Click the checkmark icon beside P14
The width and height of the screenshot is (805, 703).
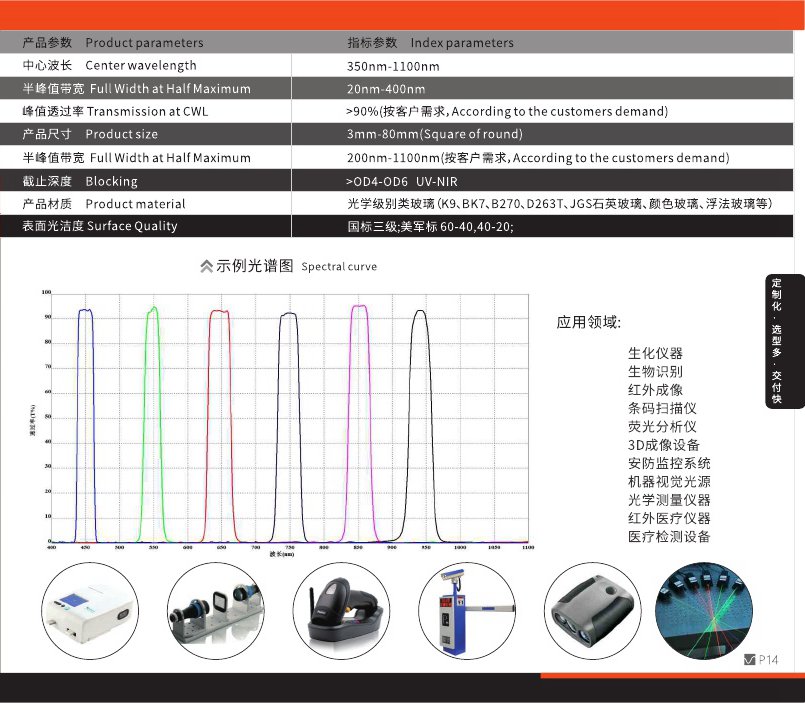(749, 661)
